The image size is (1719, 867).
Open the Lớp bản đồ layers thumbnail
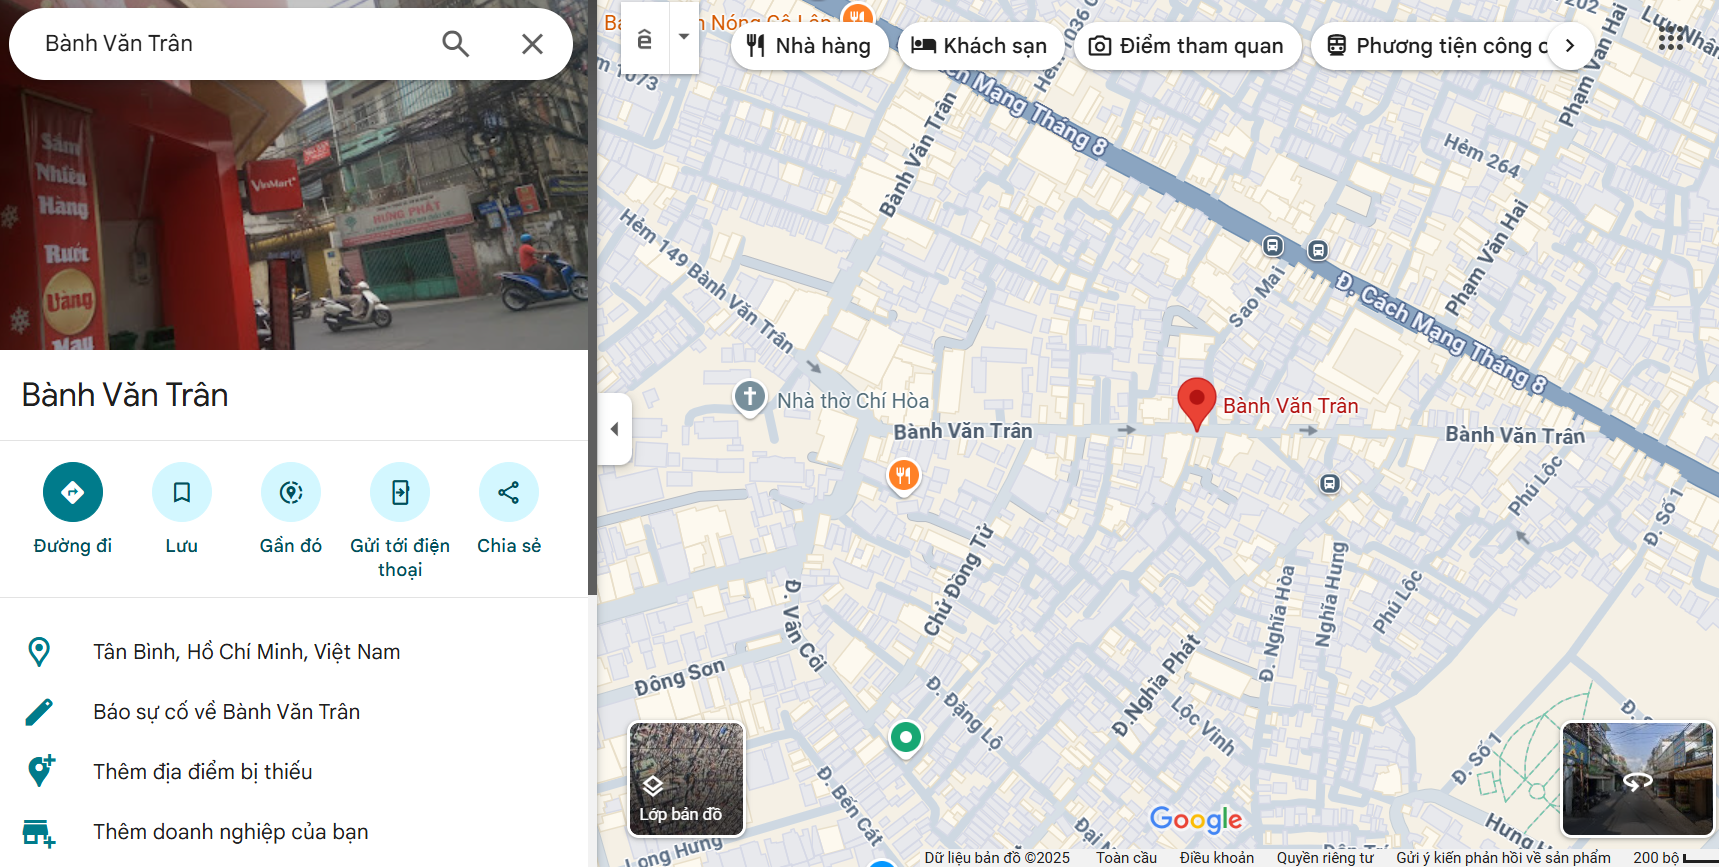click(x=686, y=779)
